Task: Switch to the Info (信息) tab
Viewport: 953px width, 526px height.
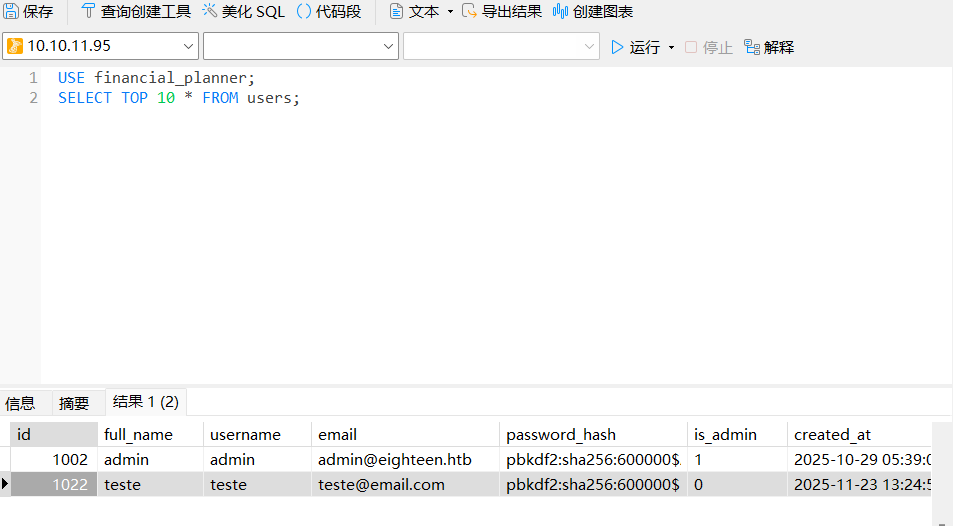Action: pyautogui.click(x=20, y=403)
